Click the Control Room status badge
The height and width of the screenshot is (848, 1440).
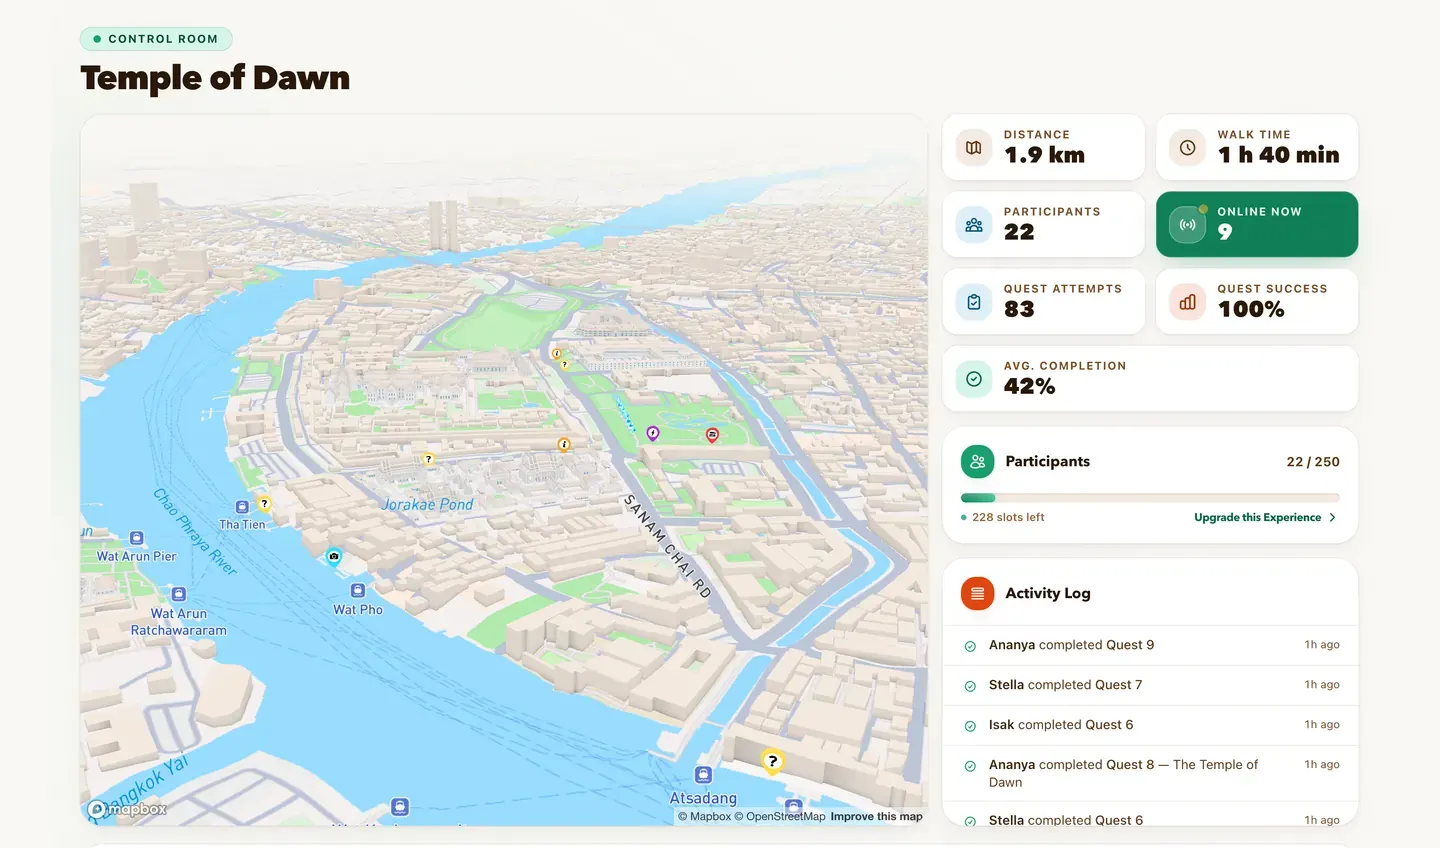pos(156,39)
